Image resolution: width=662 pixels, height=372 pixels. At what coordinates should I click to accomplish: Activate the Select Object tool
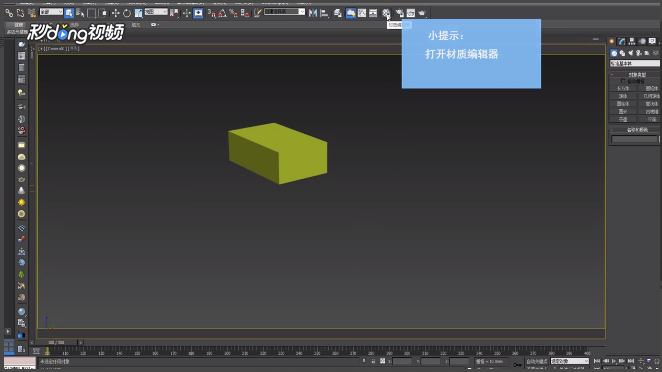[69, 13]
